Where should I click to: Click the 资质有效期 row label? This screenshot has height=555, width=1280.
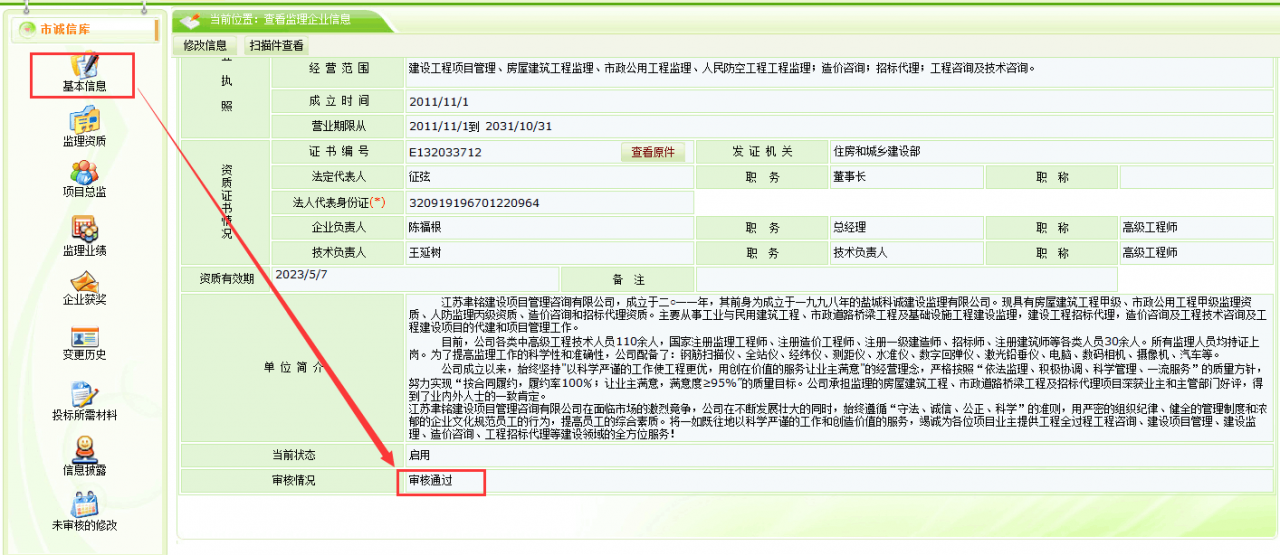pos(226,279)
